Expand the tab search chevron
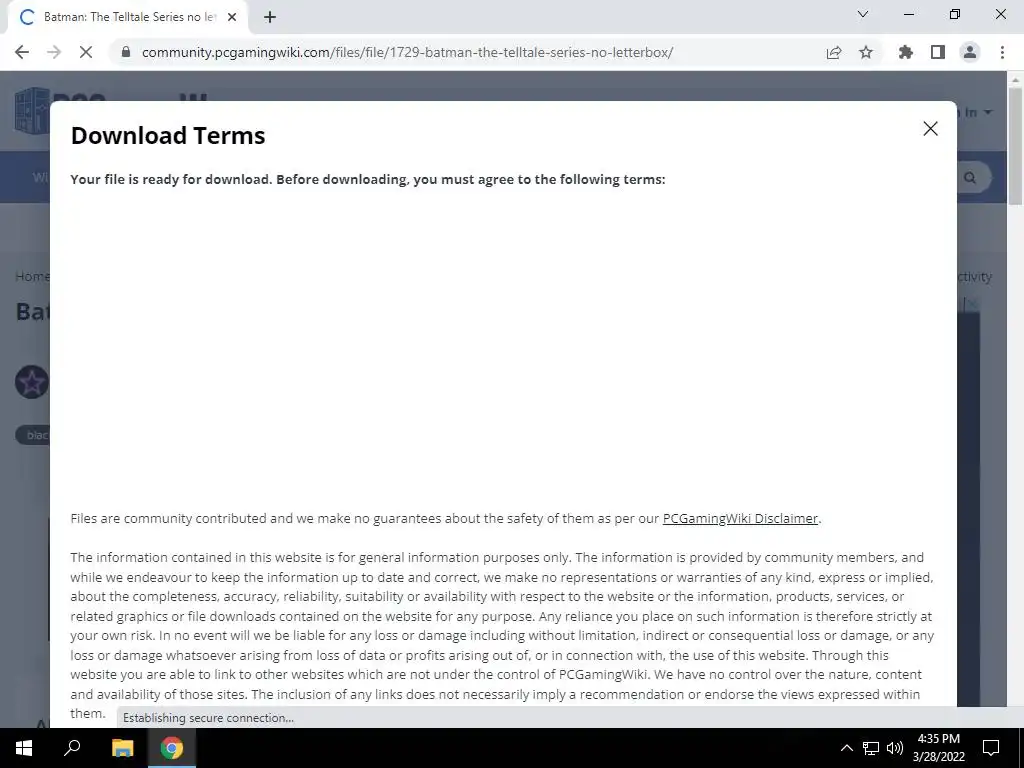This screenshot has width=1024, height=768. click(x=862, y=14)
